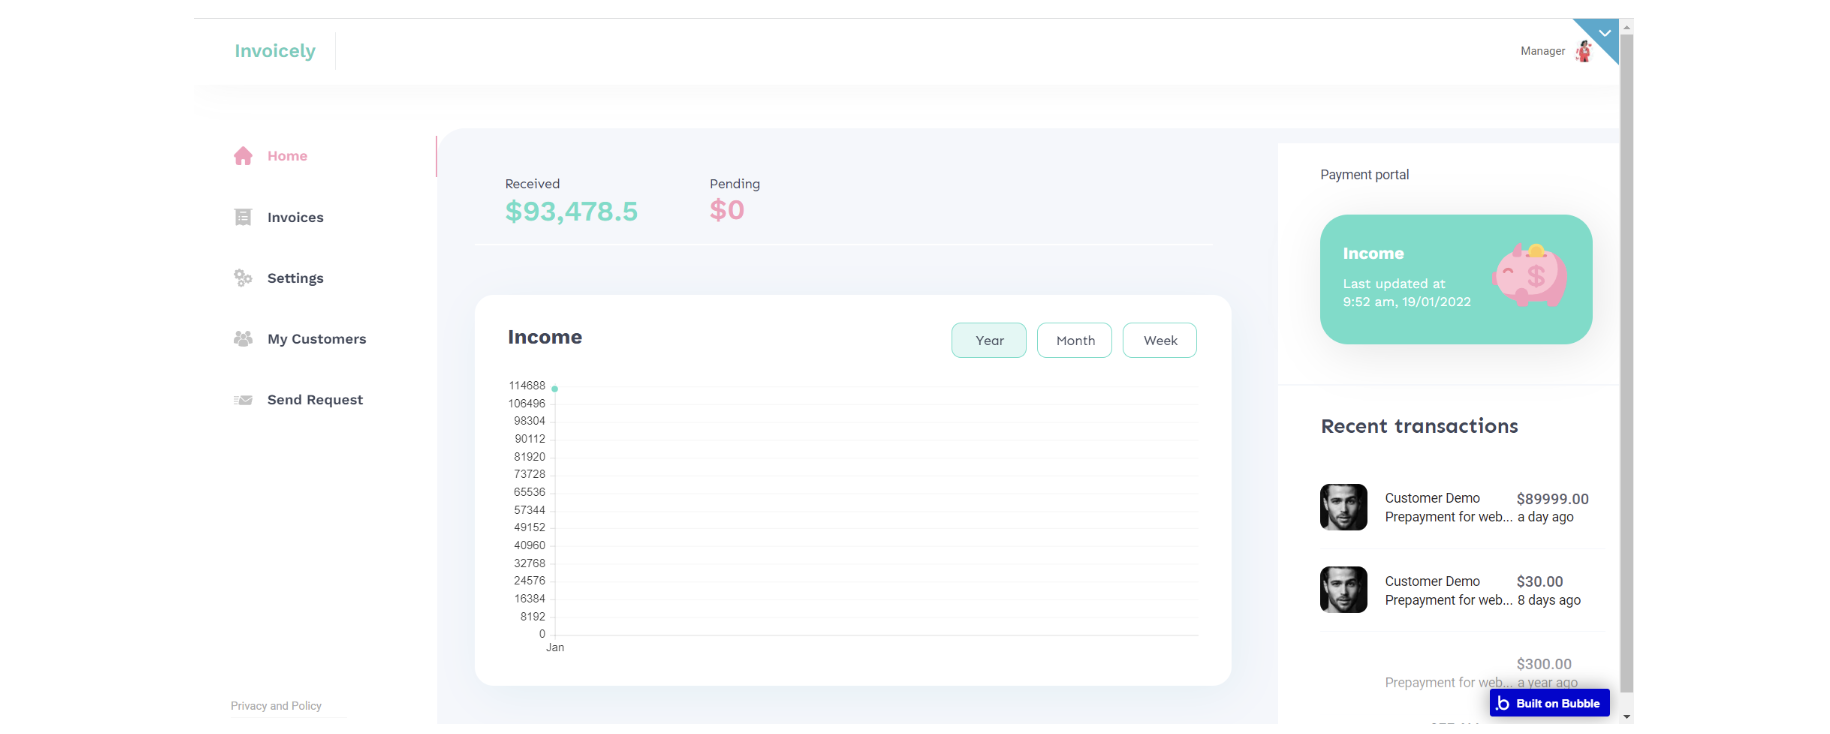Image resolution: width=1830 pixels, height=734 pixels.
Task: Switch the income chart to Month
Action: [x=1075, y=340]
